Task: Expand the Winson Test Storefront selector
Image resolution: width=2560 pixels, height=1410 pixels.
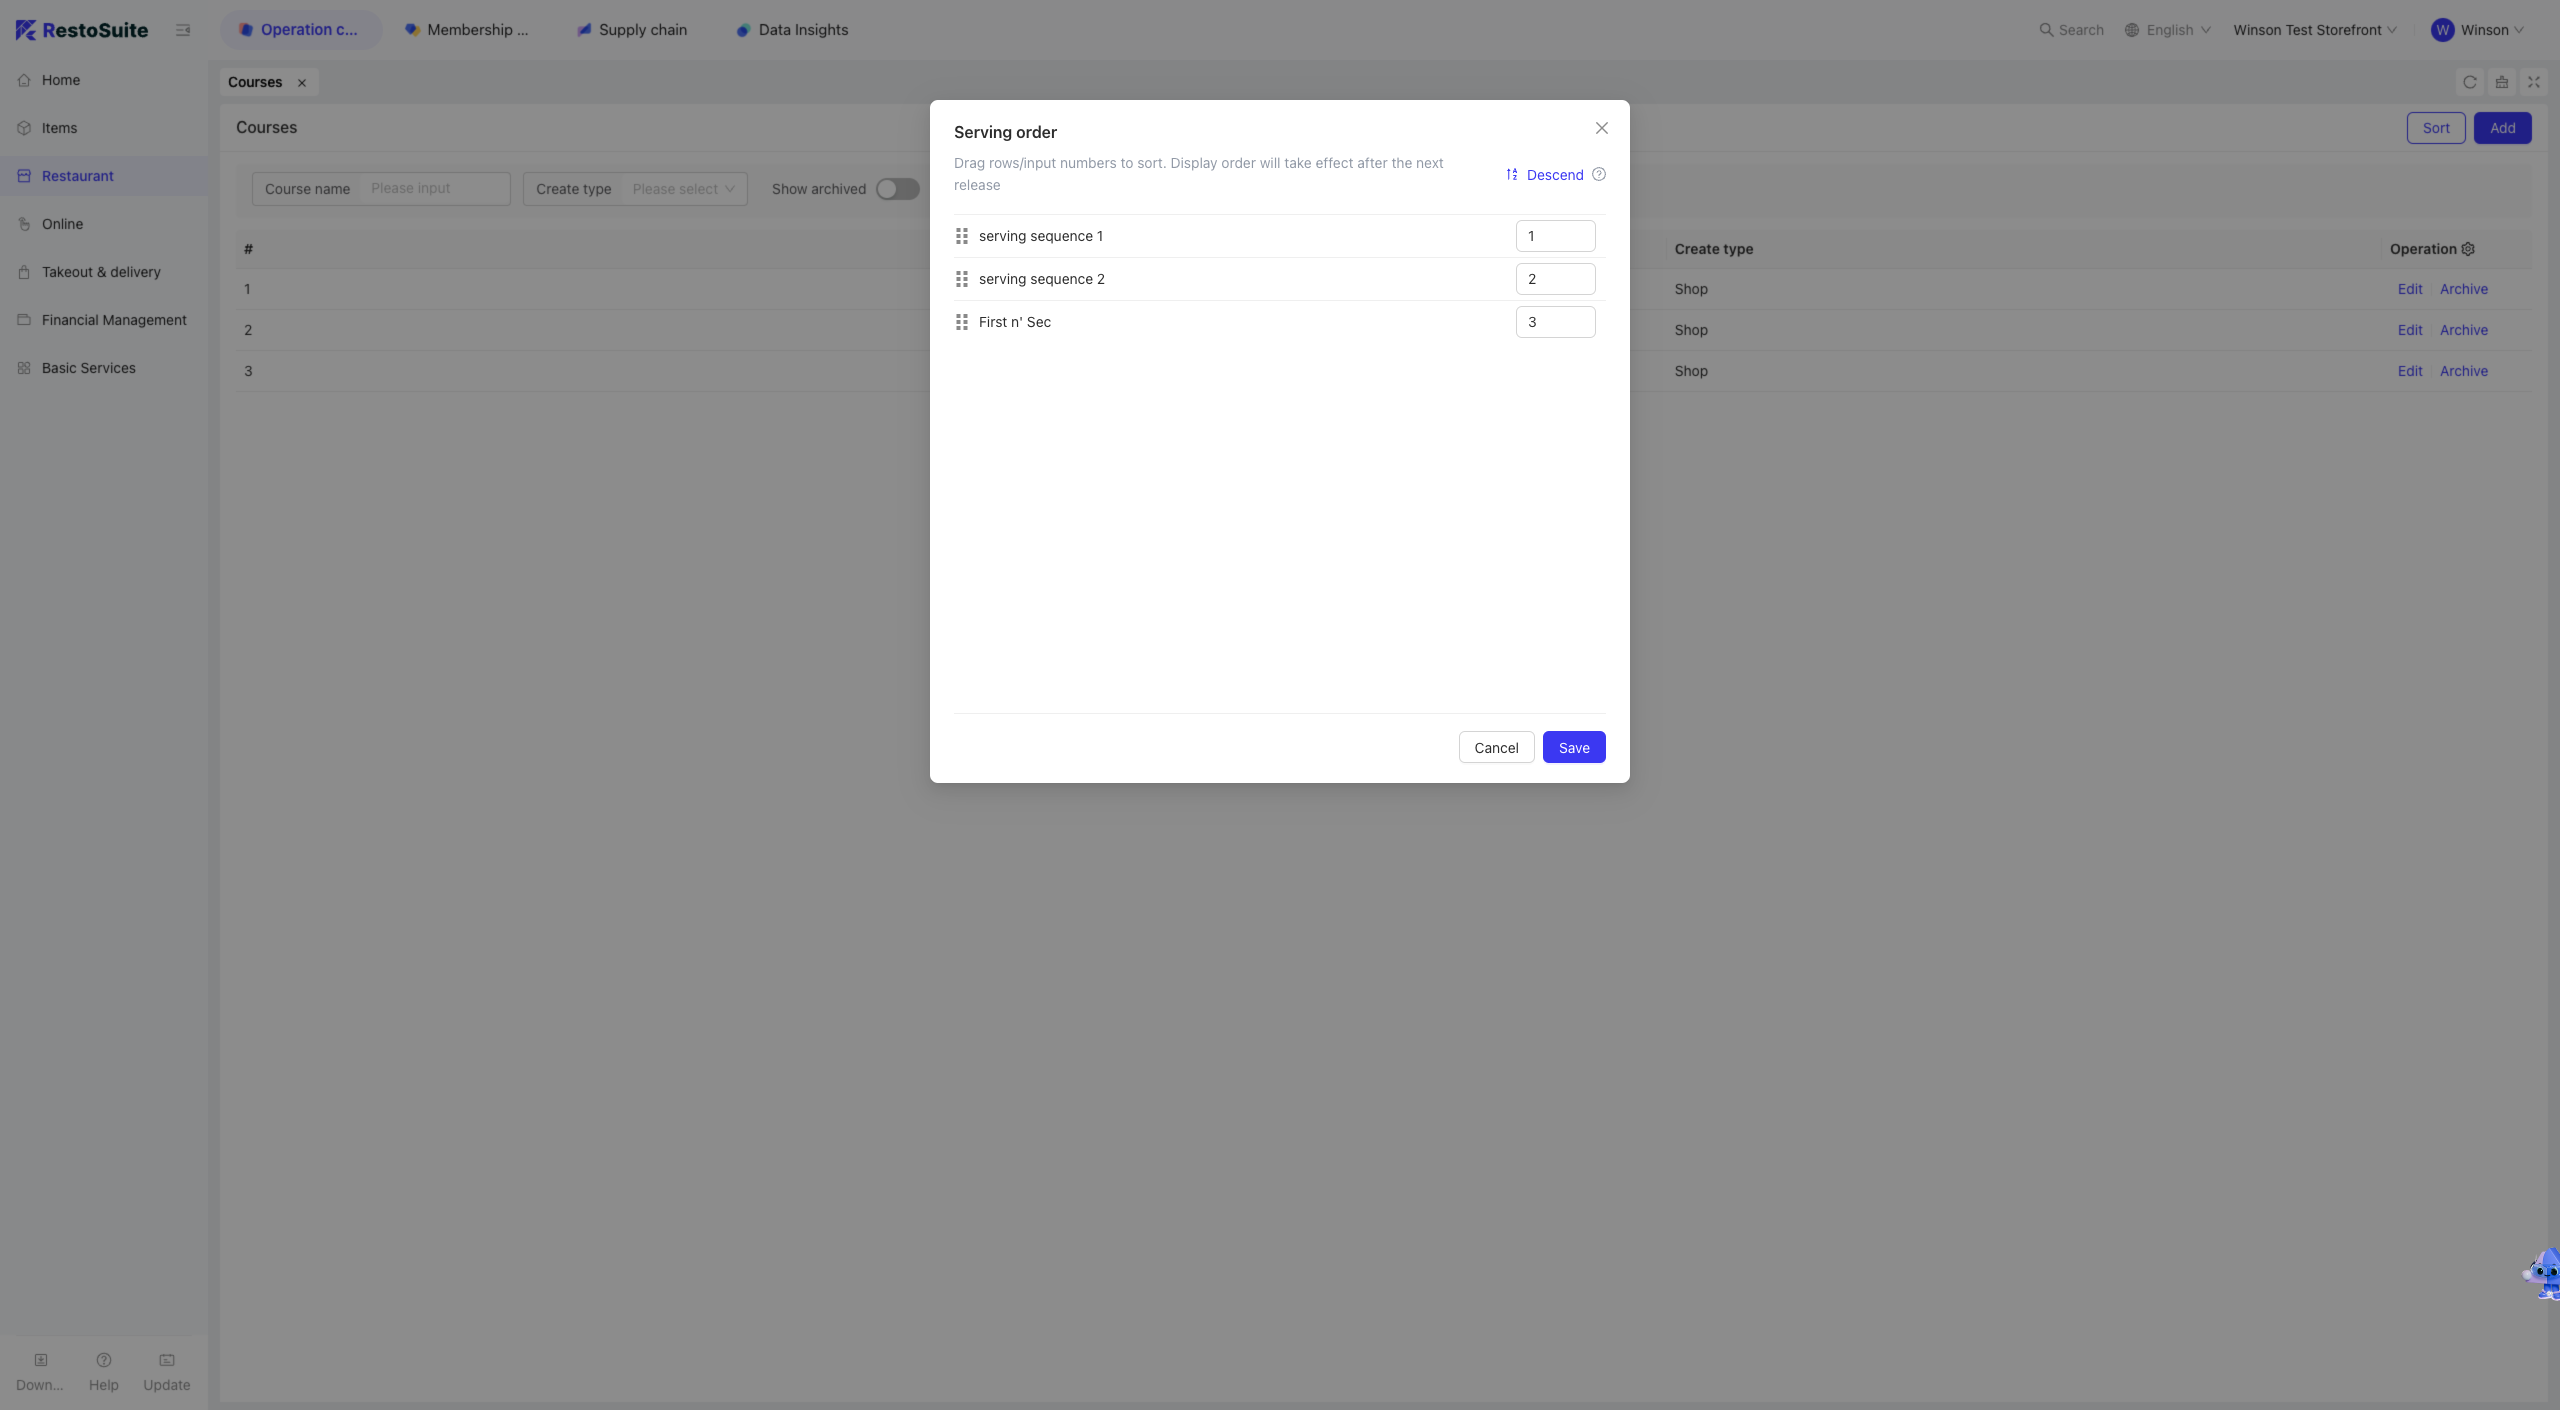Action: (x=2315, y=30)
